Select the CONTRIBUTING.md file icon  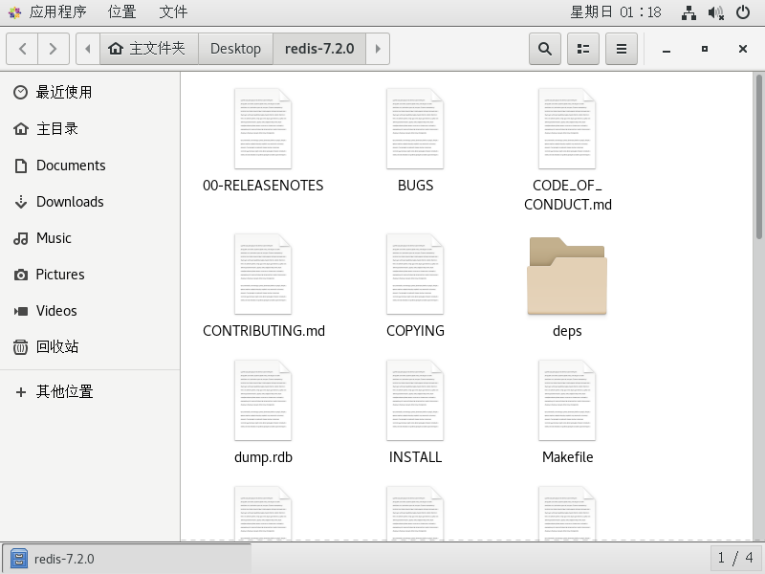pyautogui.click(x=263, y=274)
